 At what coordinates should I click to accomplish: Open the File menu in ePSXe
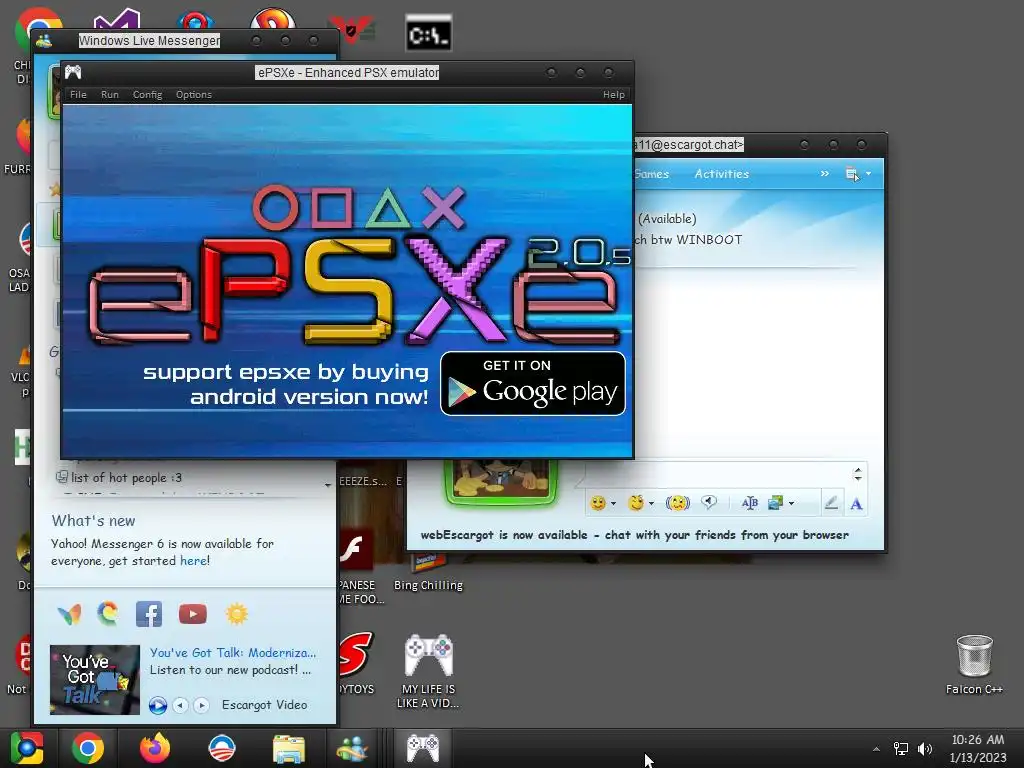[x=78, y=95]
